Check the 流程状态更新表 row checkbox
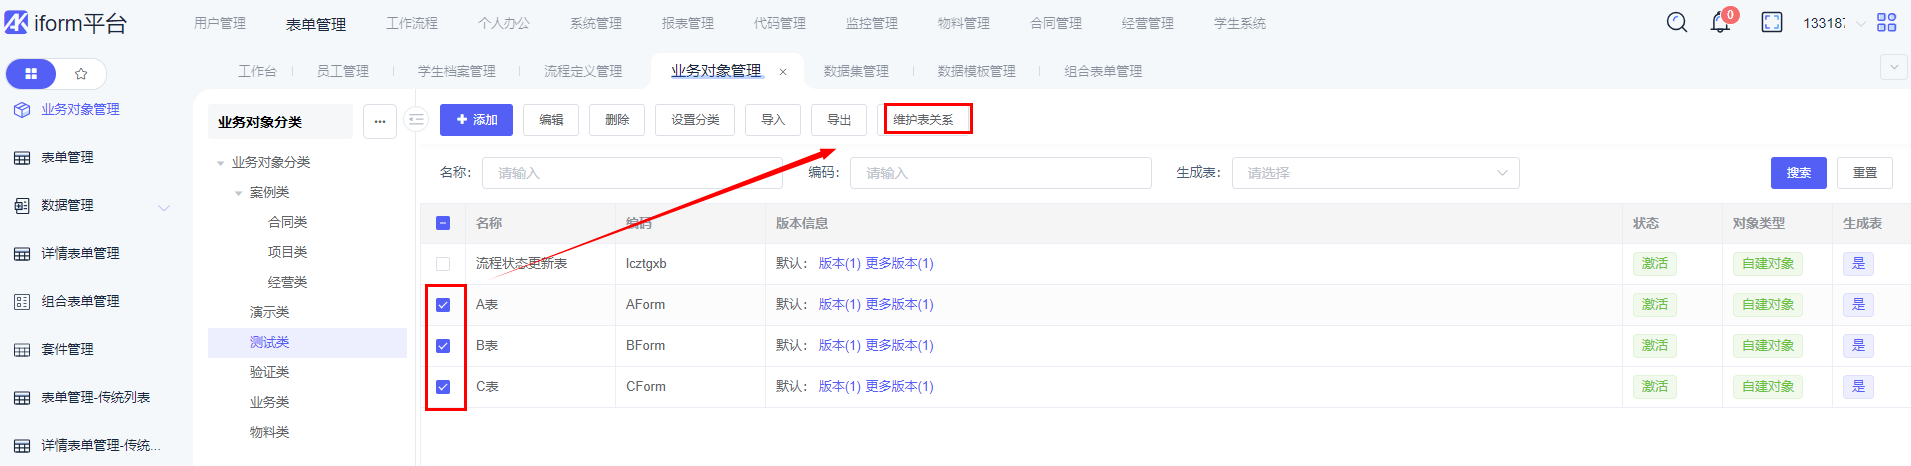 [443, 264]
